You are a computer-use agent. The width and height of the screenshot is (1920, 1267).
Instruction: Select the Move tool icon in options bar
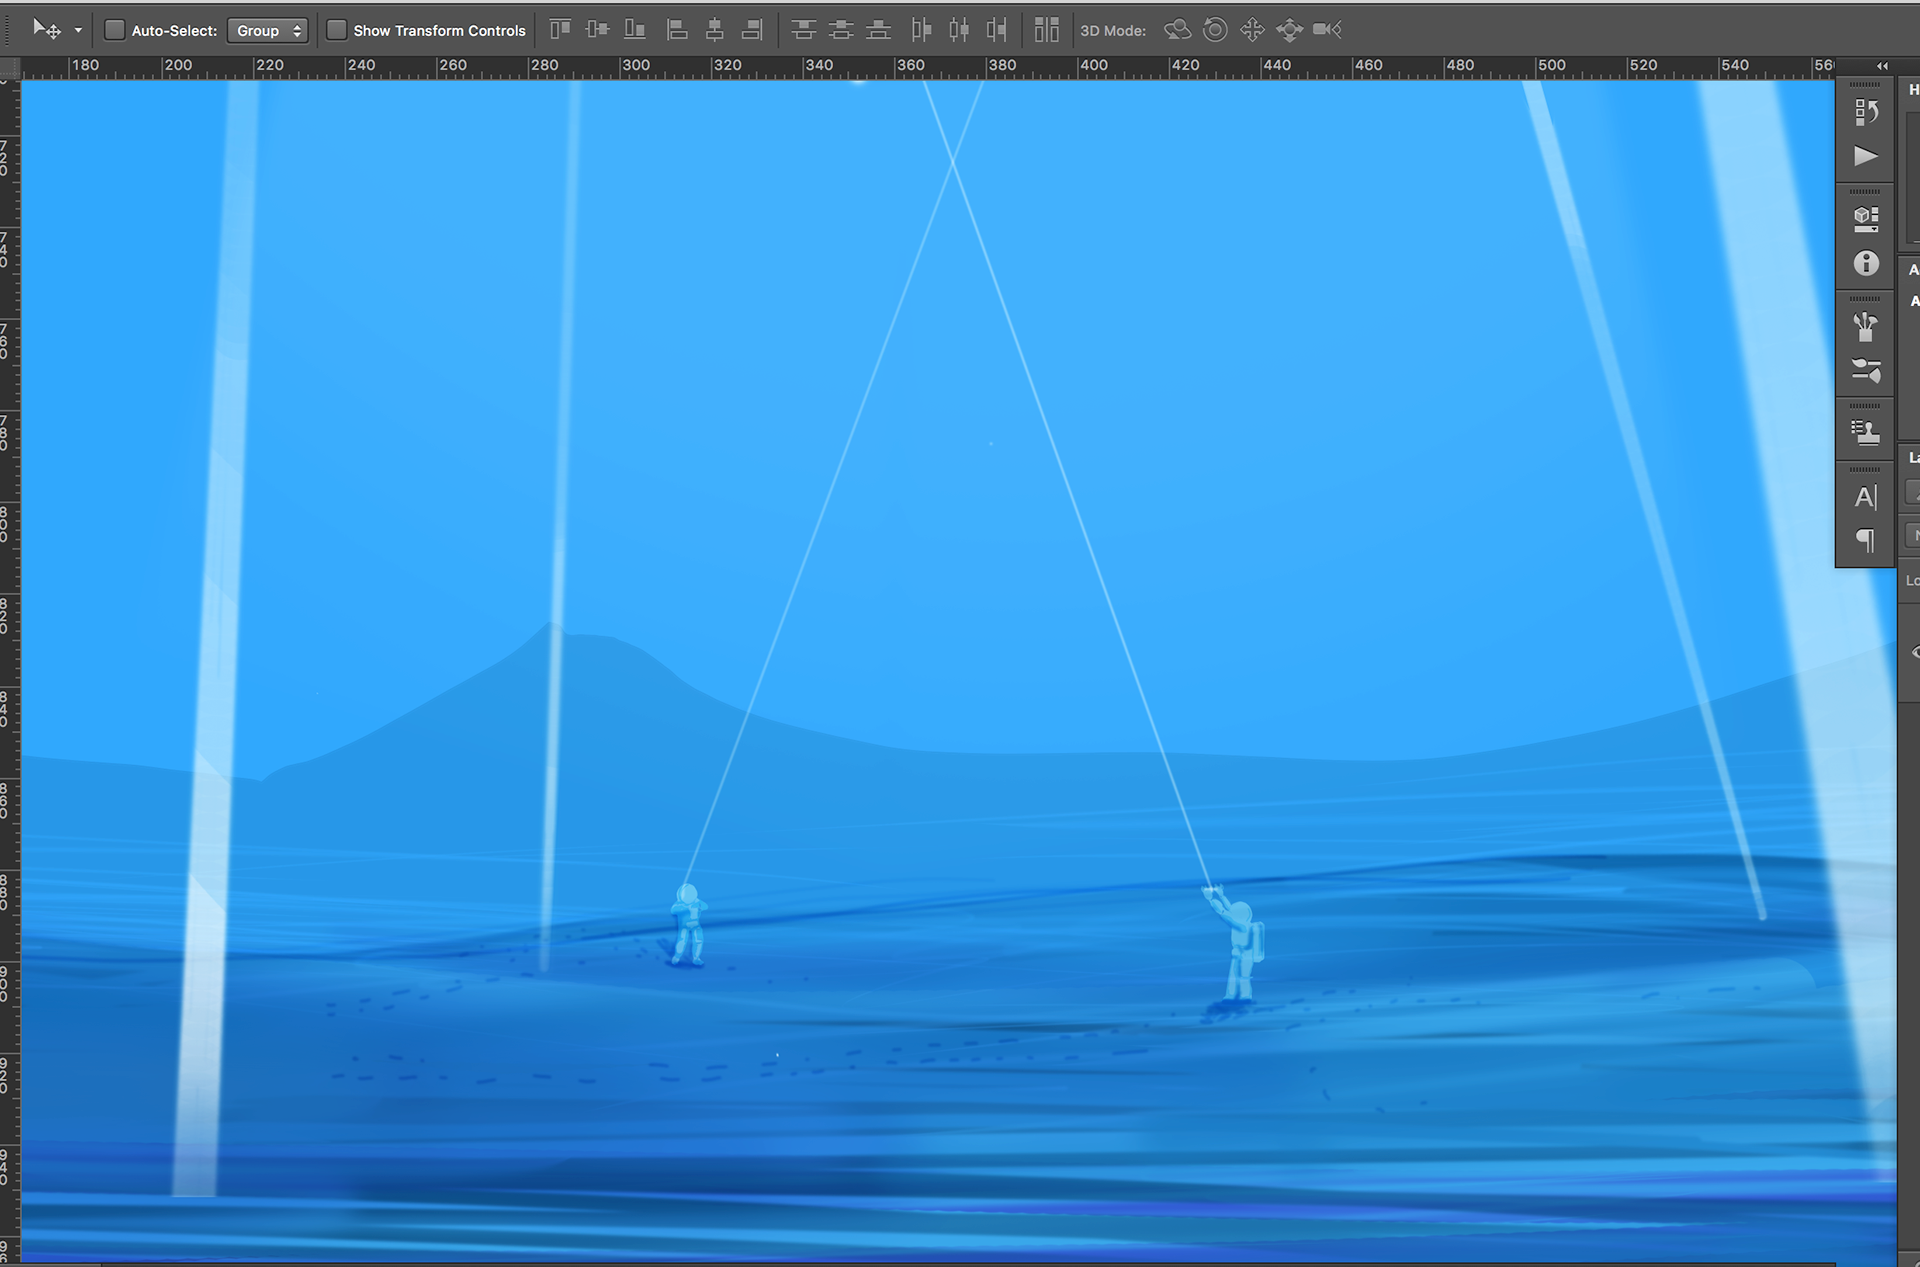(x=46, y=30)
